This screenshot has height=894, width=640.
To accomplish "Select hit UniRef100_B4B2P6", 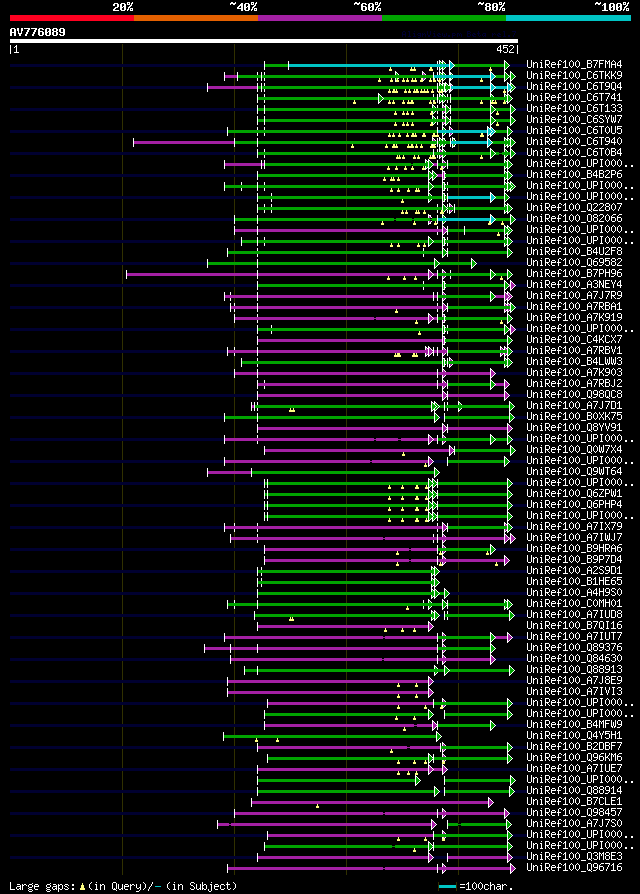I will (x=574, y=174).
